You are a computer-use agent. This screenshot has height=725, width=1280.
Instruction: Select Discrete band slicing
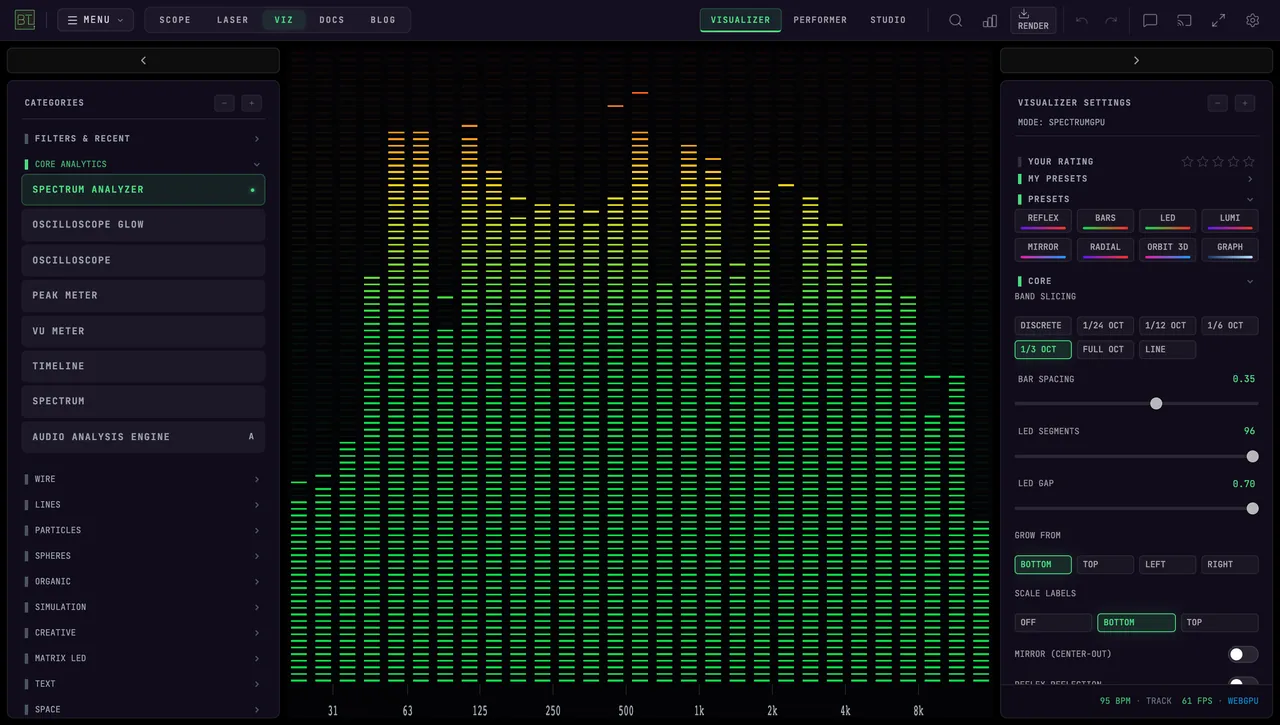pos(1043,325)
